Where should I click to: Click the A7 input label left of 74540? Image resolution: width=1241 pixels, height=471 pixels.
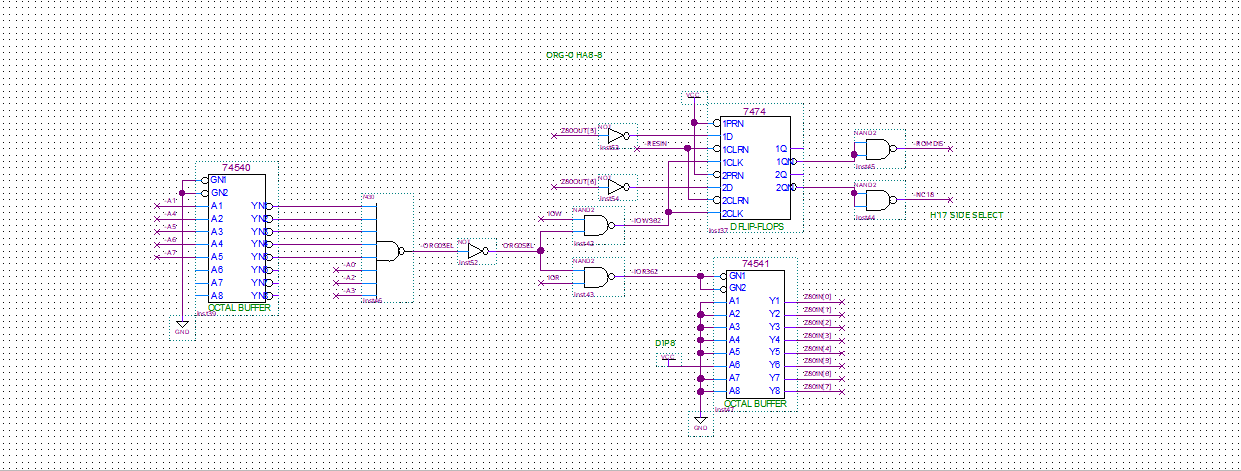(x=171, y=253)
